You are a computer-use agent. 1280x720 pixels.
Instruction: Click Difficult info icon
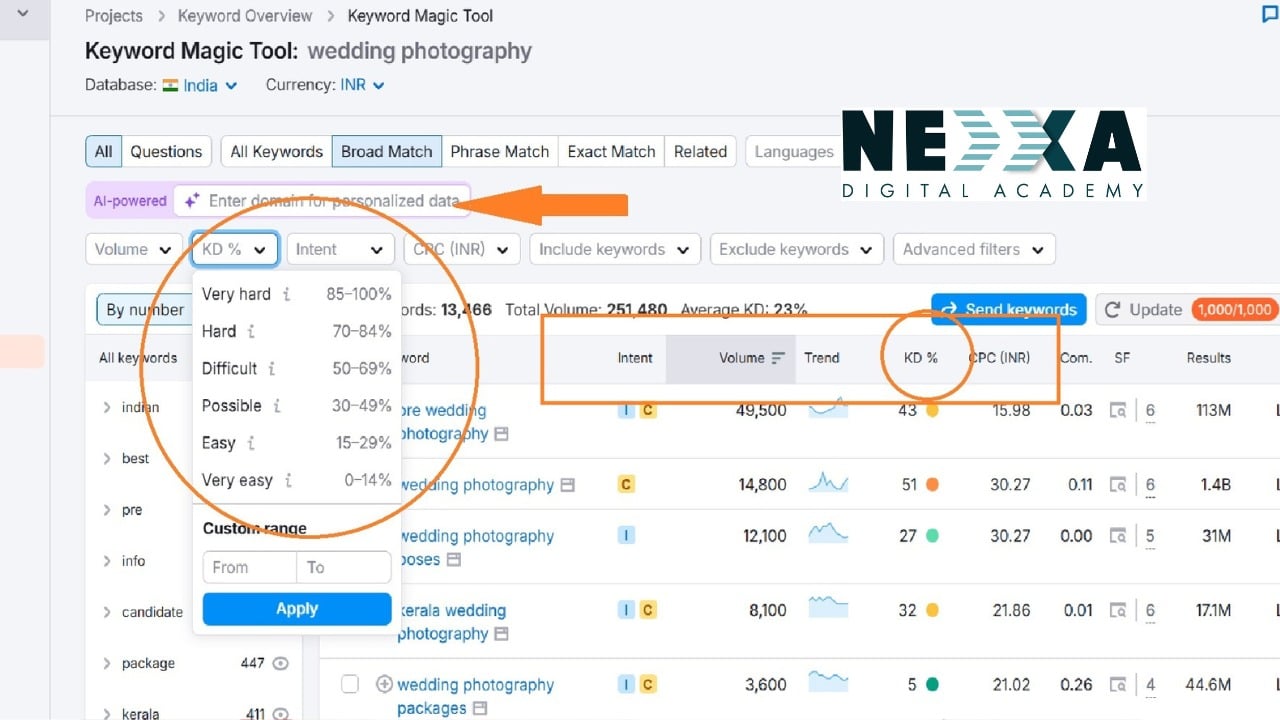pyautogui.click(x=271, y=369)
